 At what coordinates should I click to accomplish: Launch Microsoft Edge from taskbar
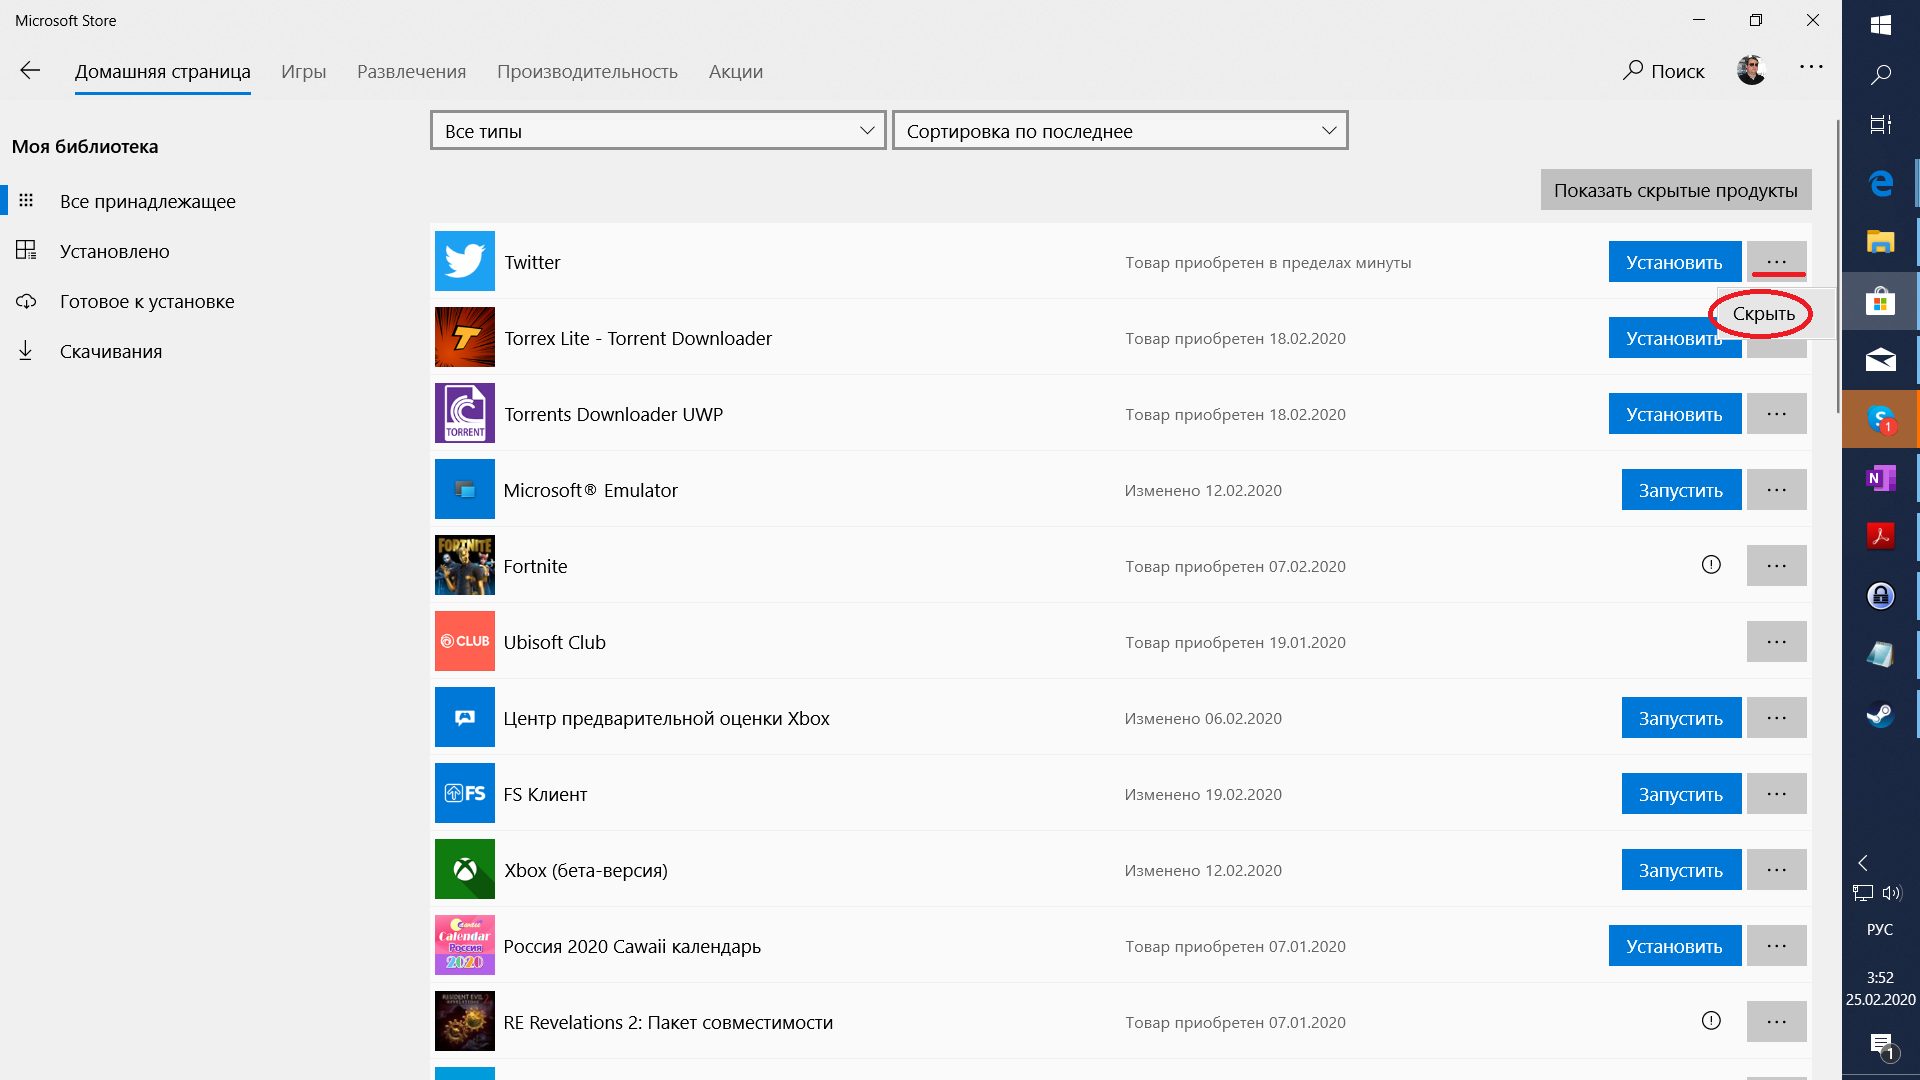point(1880,183)
